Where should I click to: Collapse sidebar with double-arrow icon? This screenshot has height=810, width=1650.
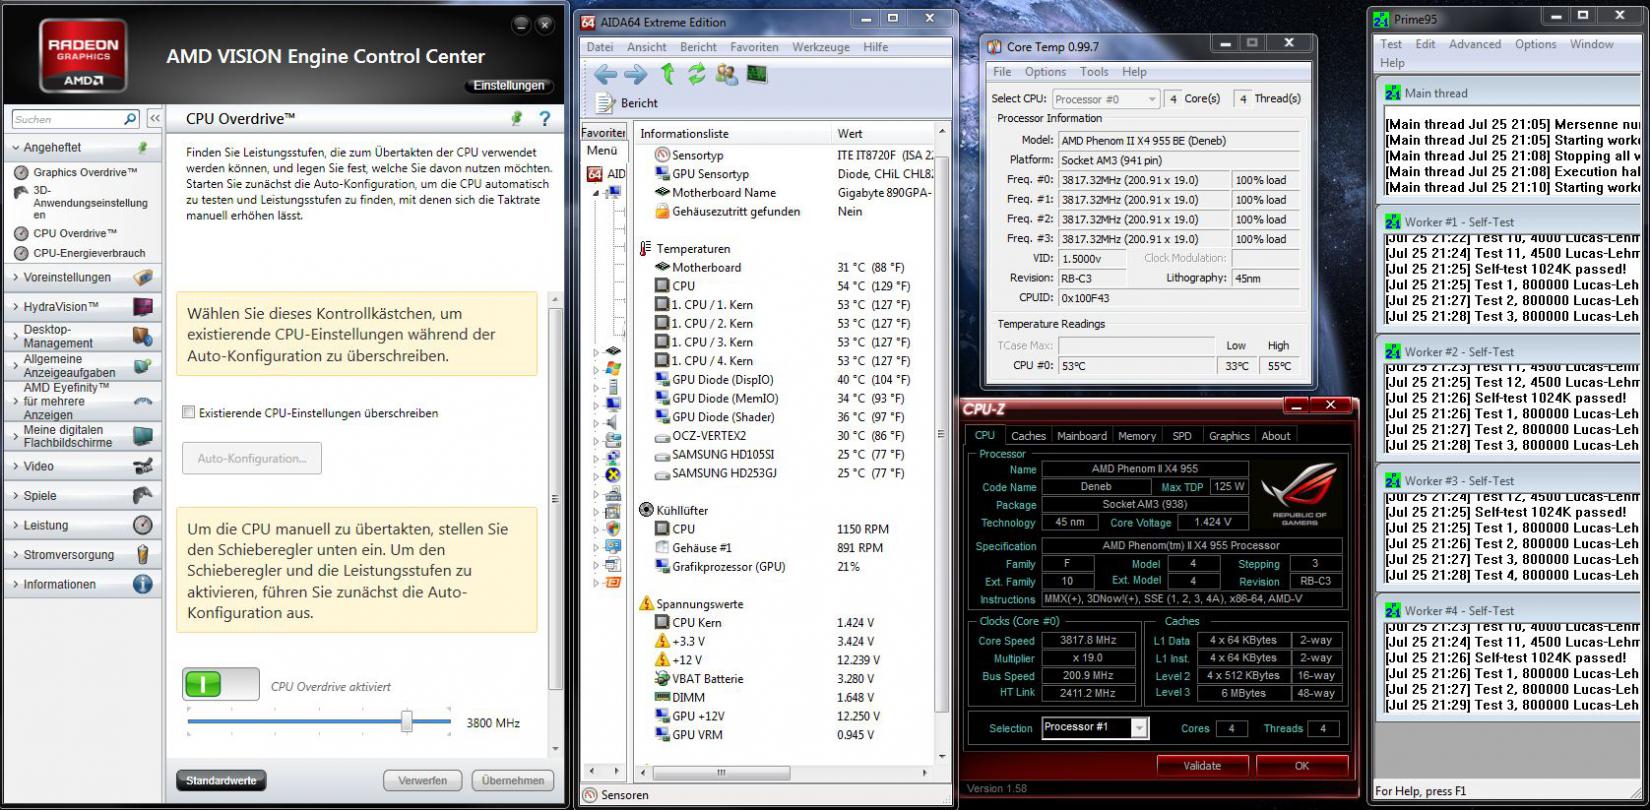pos(155,119)
